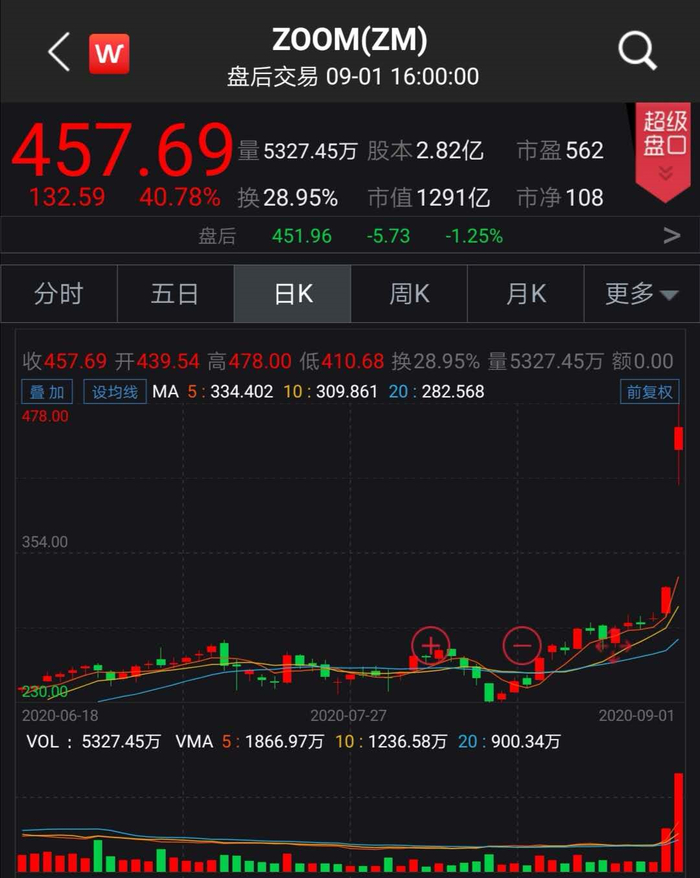The image size is (700, 878).
Task: Tap the 市净 108 P/B value
Action: (x=560, y=198)
